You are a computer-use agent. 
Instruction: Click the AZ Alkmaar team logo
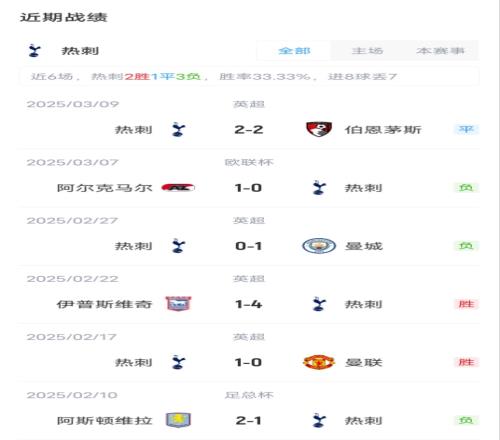click(178, 188)
